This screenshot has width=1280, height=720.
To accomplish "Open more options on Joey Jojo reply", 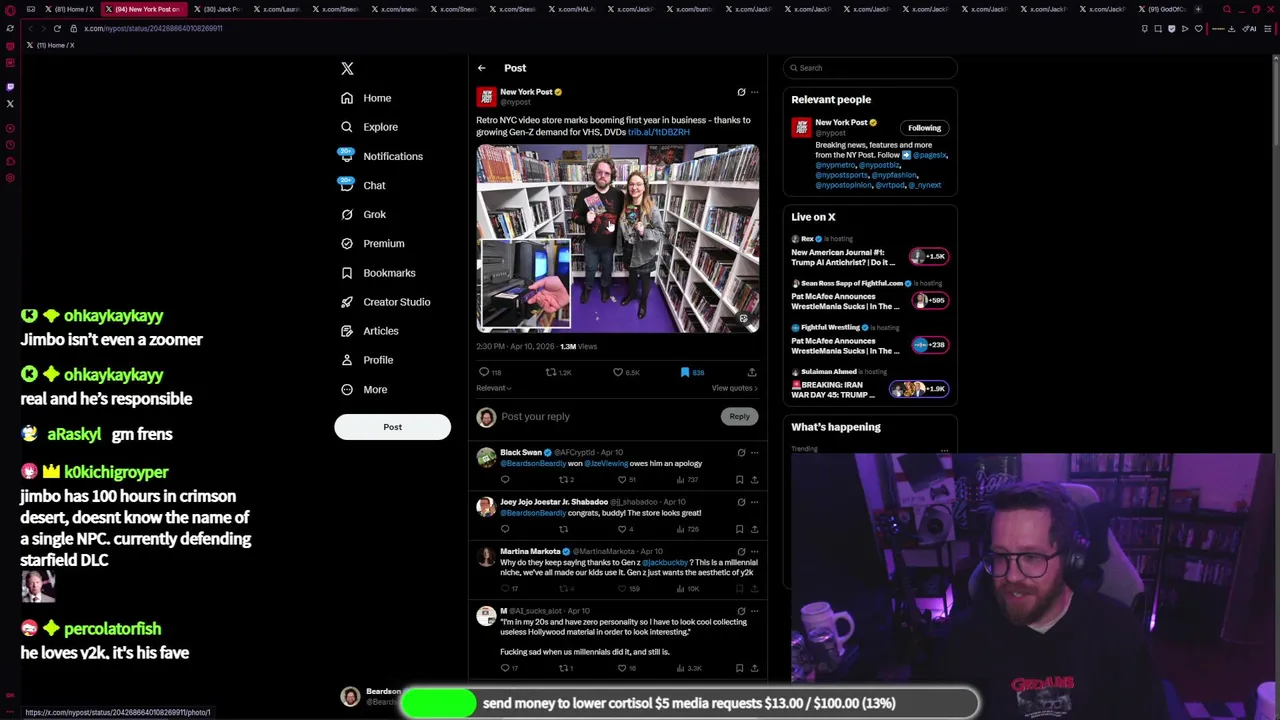I will click(x=754, y=502).
